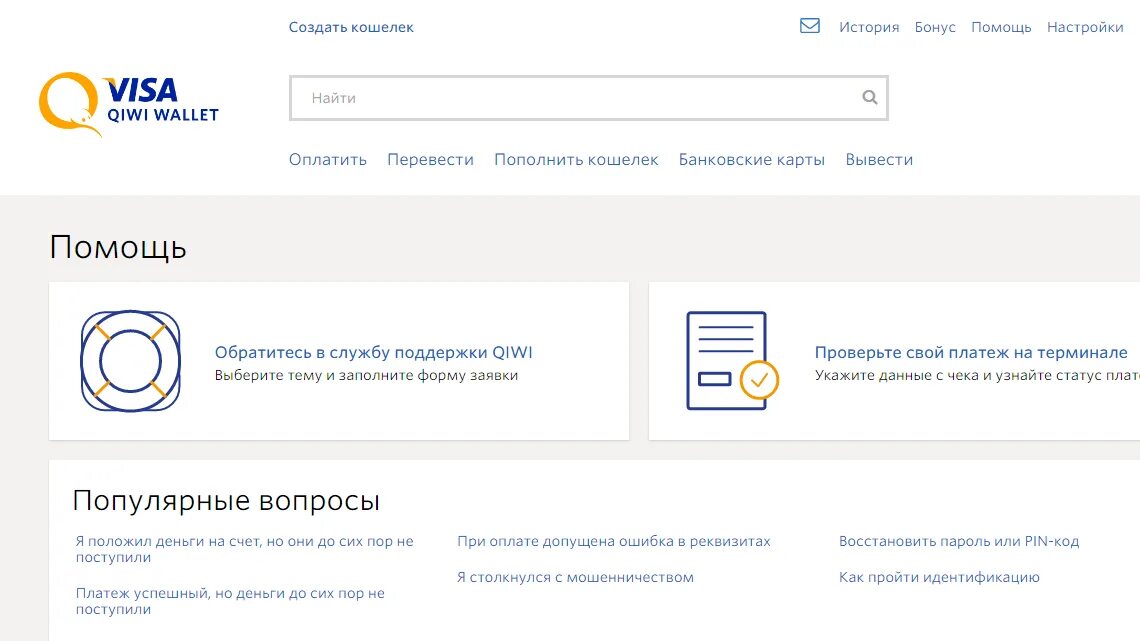
Task: Open question Платеж успешный, но деньги не поступили
Action: 230,601
